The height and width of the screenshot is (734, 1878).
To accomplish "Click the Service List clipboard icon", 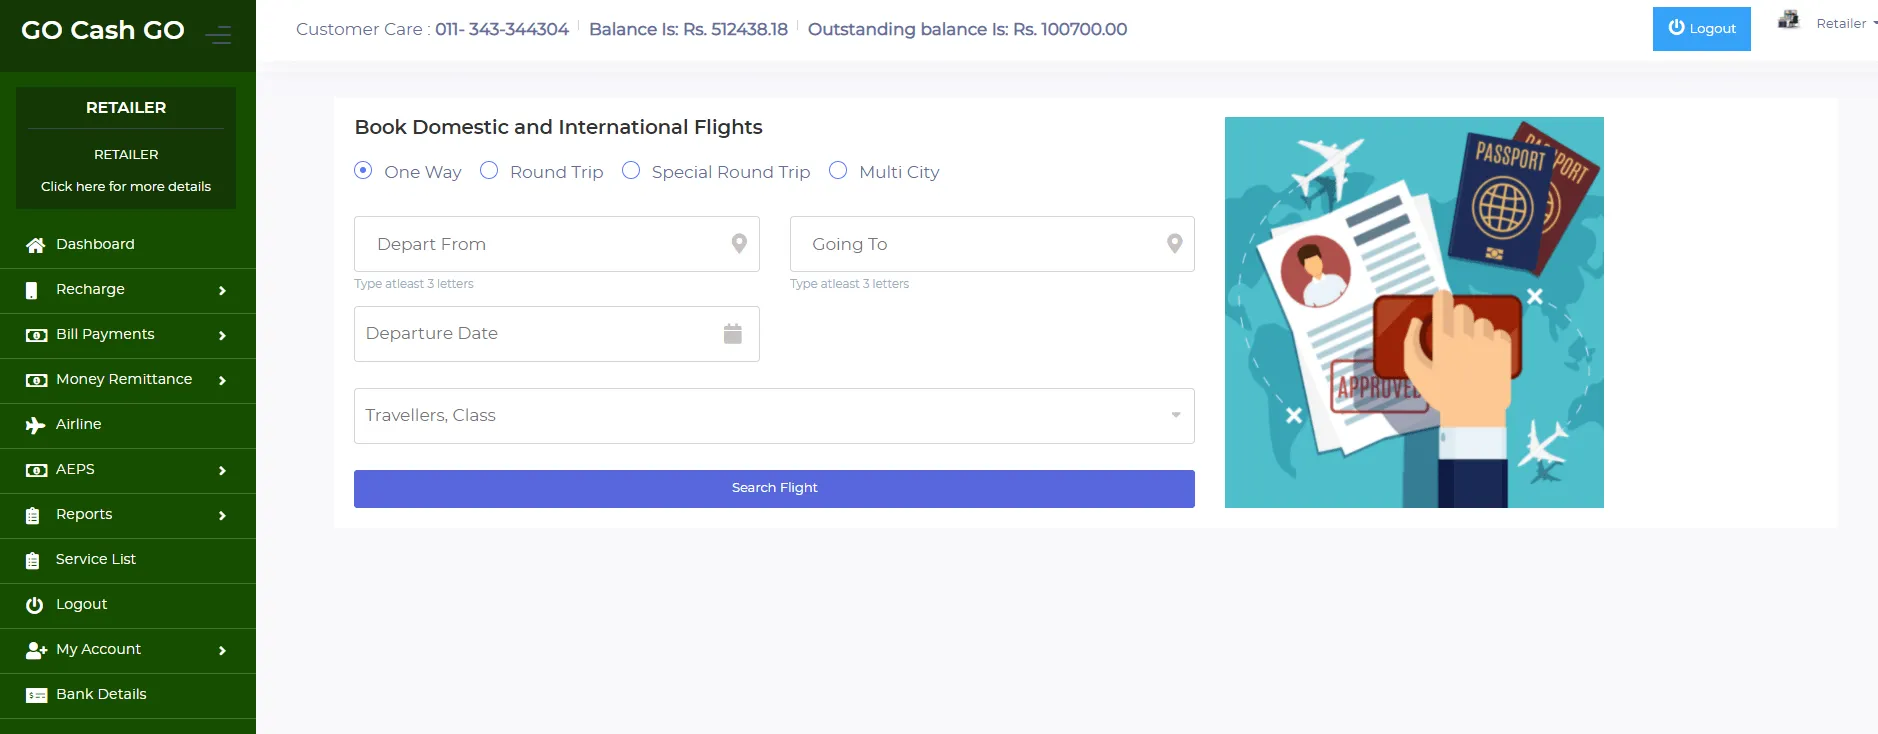I will (x=33, y=561).
